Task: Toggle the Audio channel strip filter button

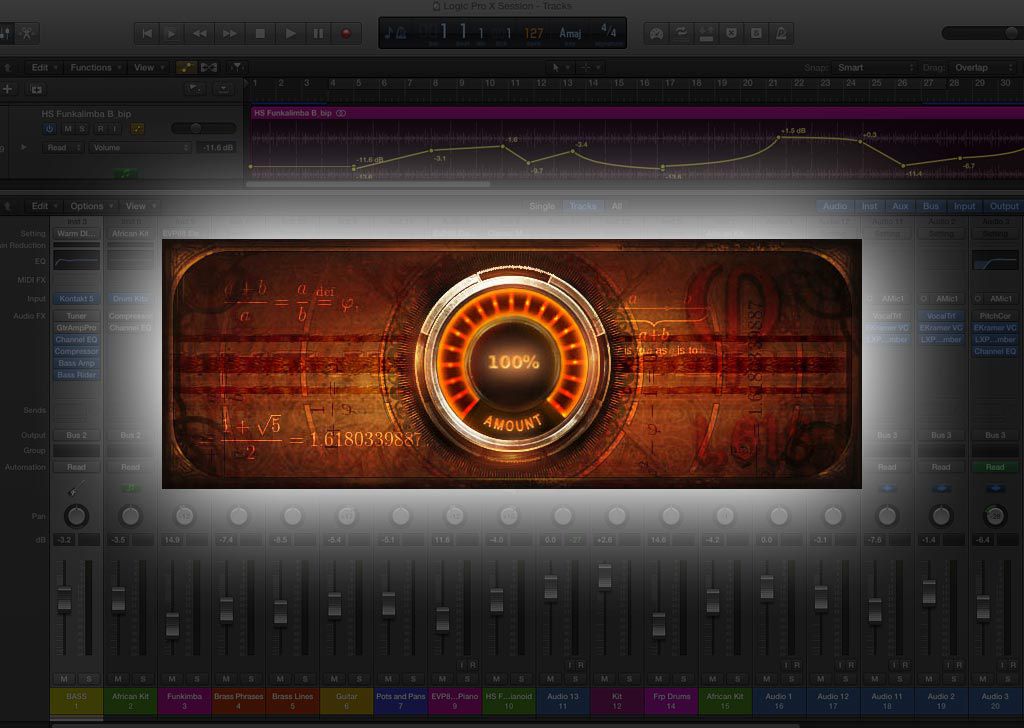Action: [x=835, y=206]
